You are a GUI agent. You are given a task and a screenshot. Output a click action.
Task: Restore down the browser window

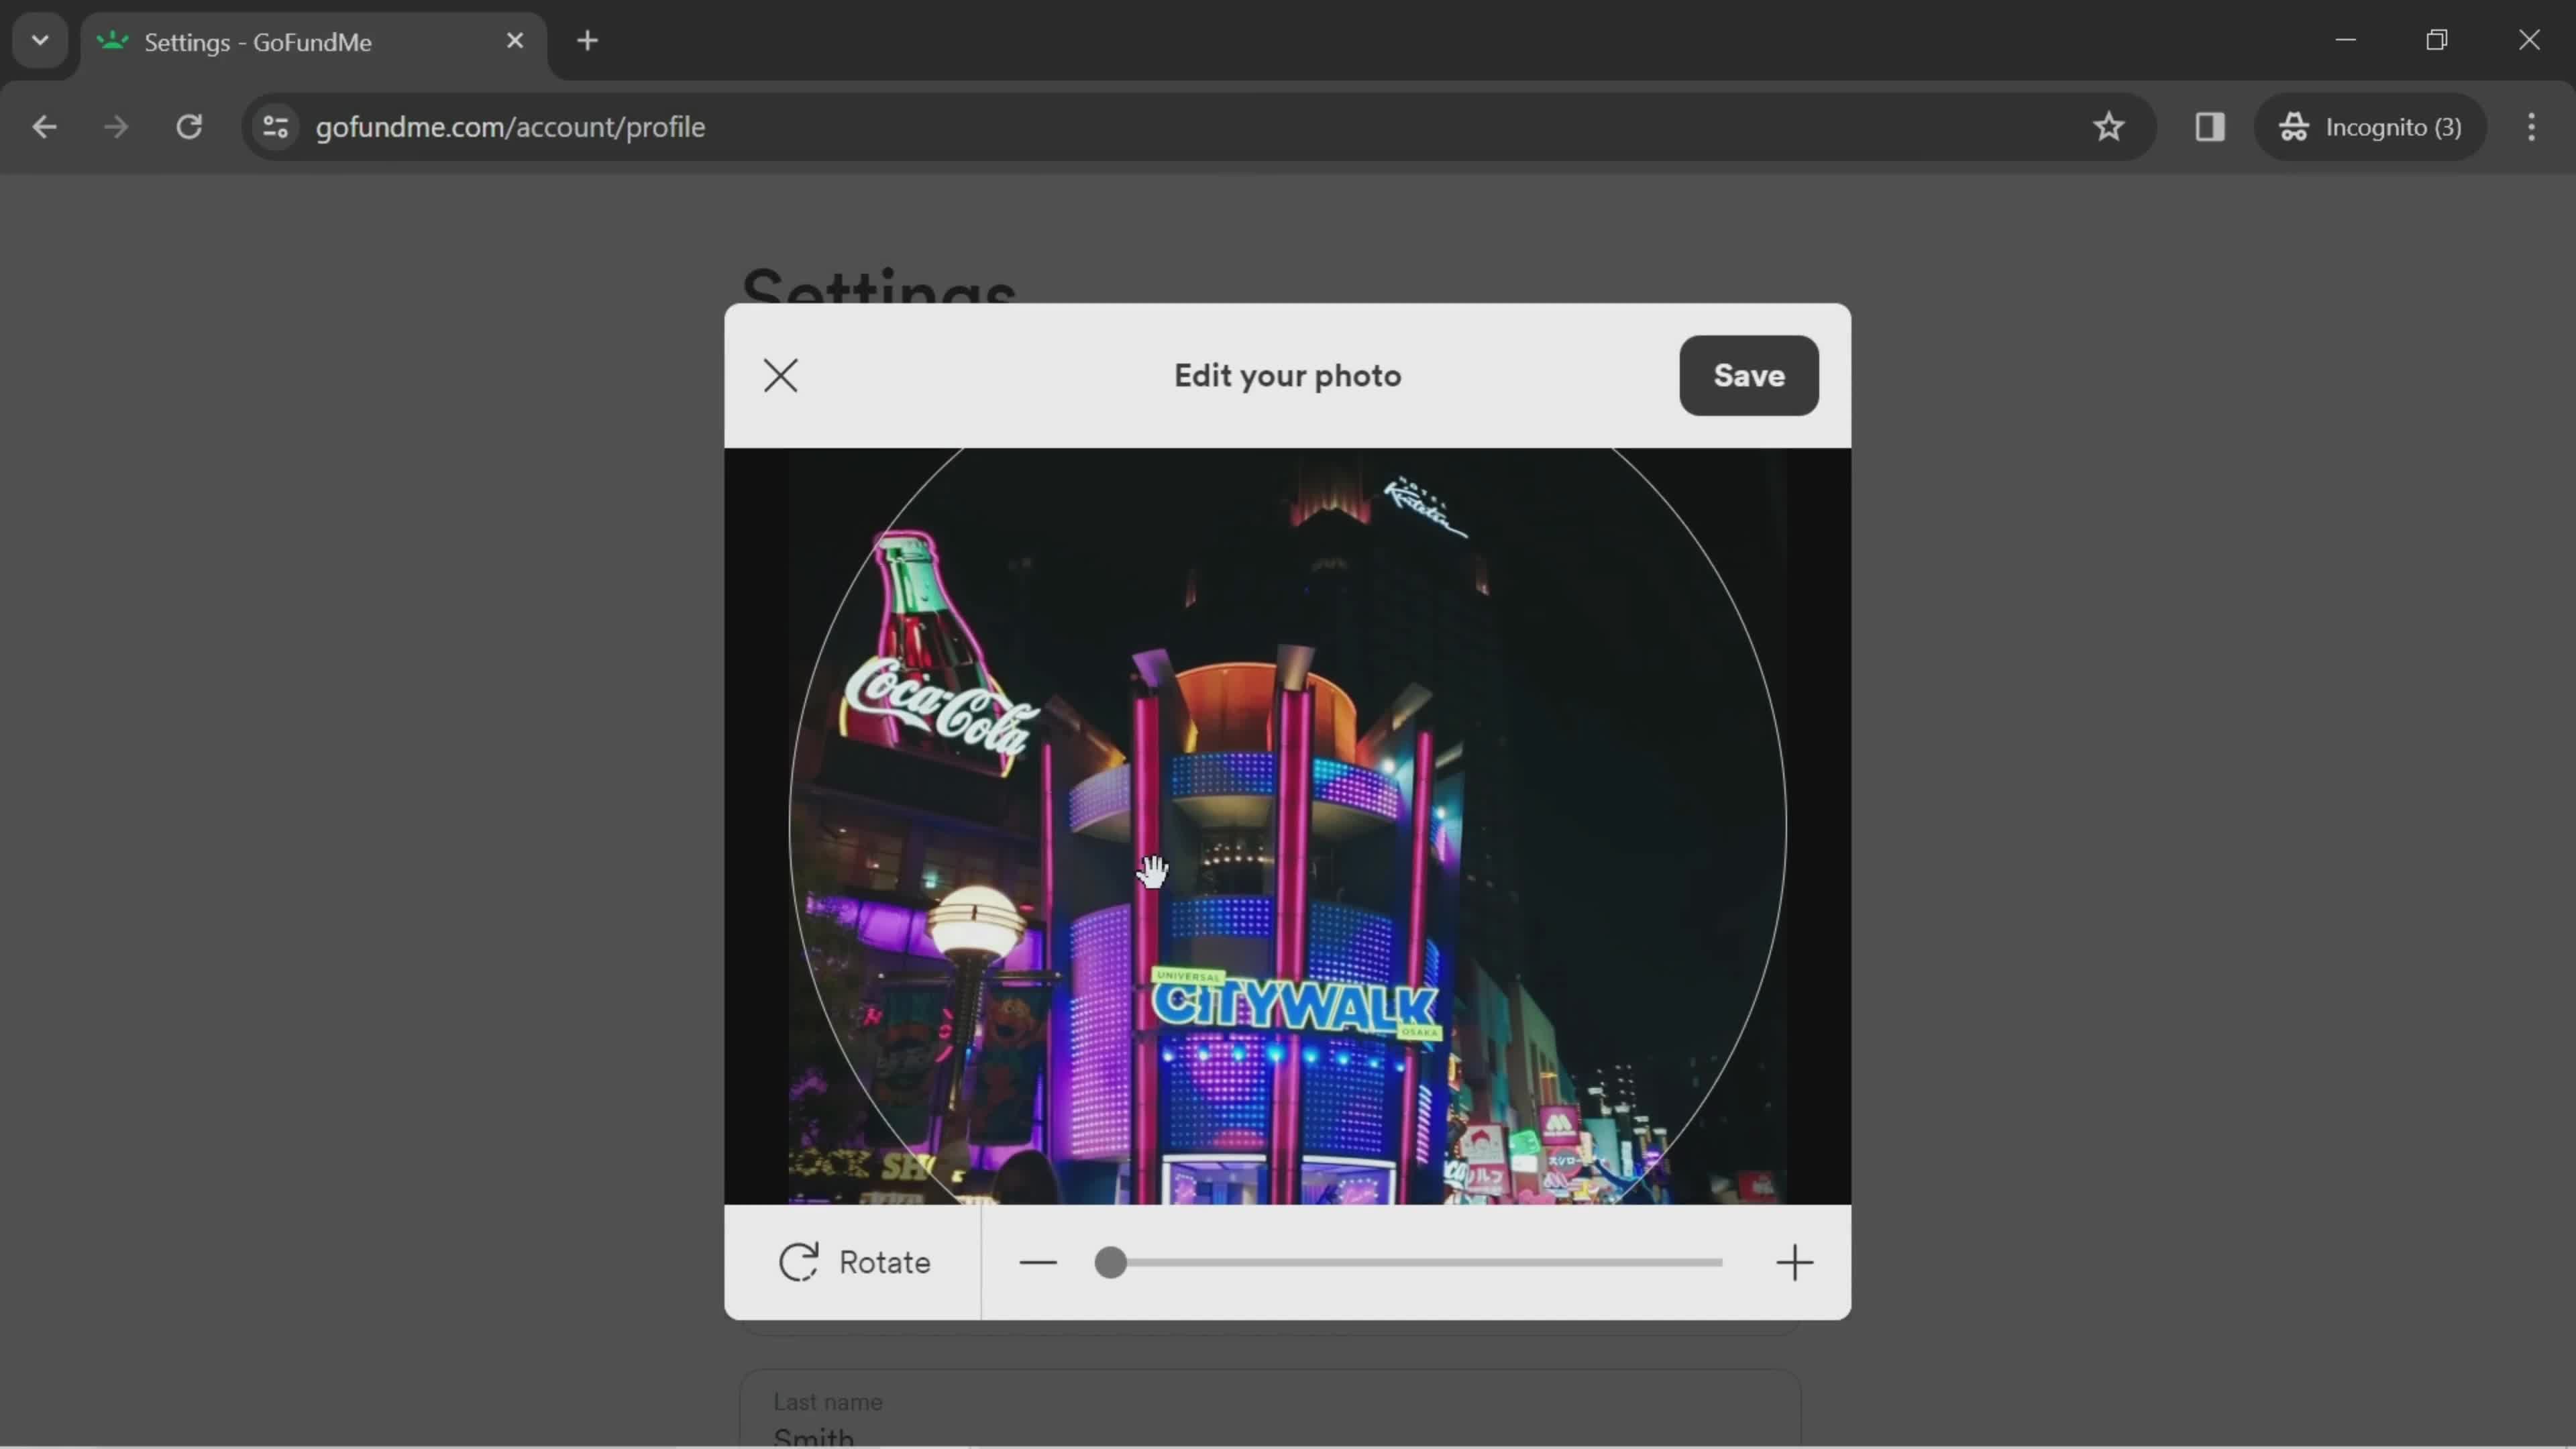tap(2437, 40)
